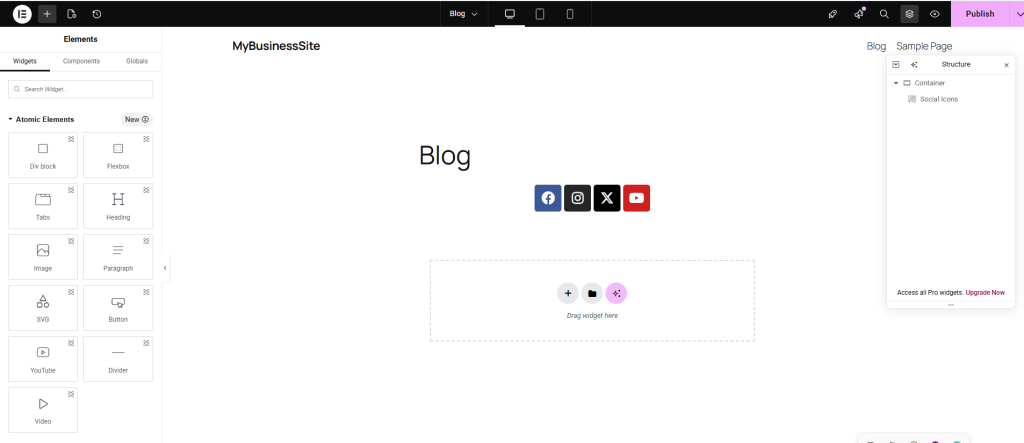Open the Blog page dropdown in top bar
This screenshot has height=443, width=1024.
click(464, 14)
